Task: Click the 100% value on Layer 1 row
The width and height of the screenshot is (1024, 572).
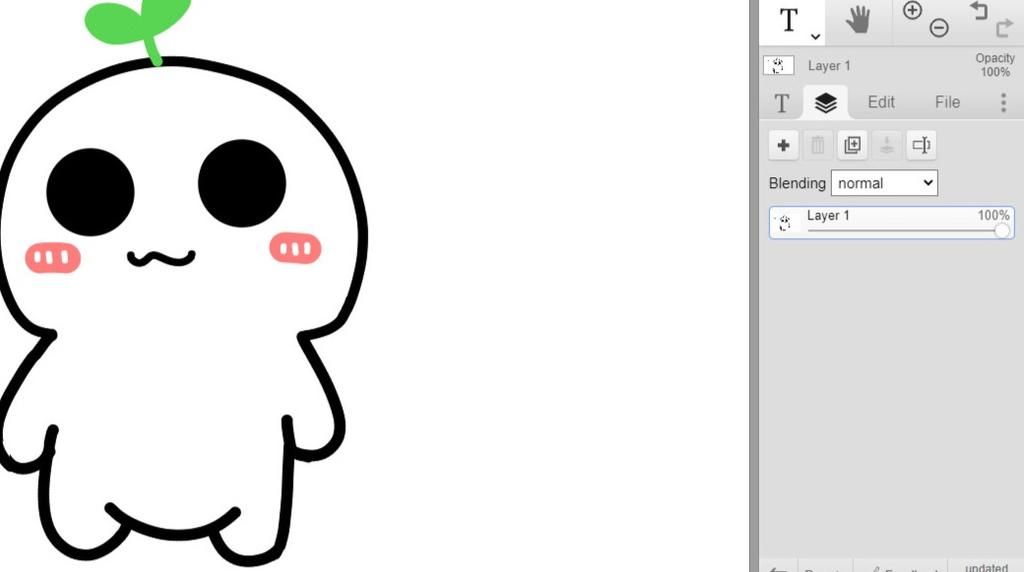Action: (993, 215)
